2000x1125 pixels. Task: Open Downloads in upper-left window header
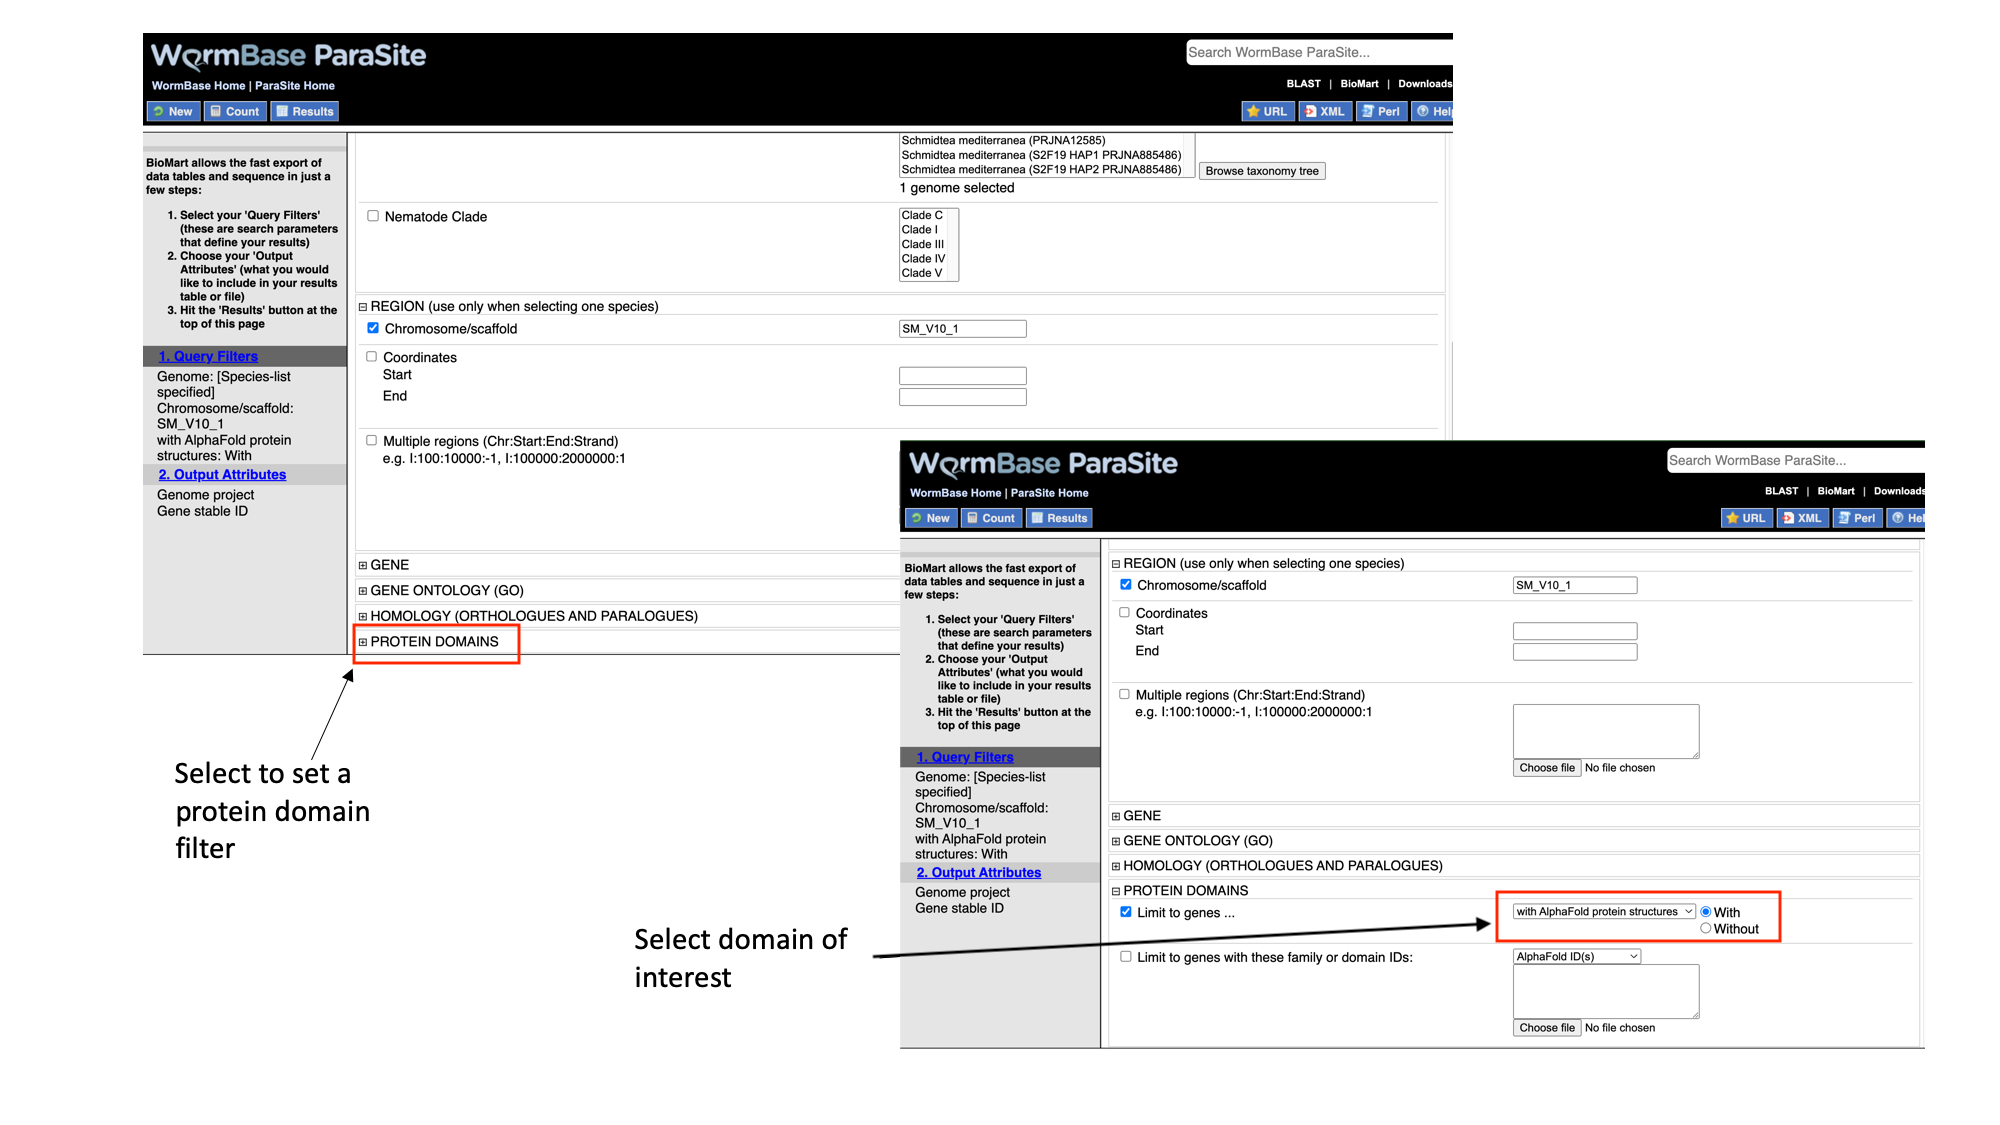coord(1425,84)
